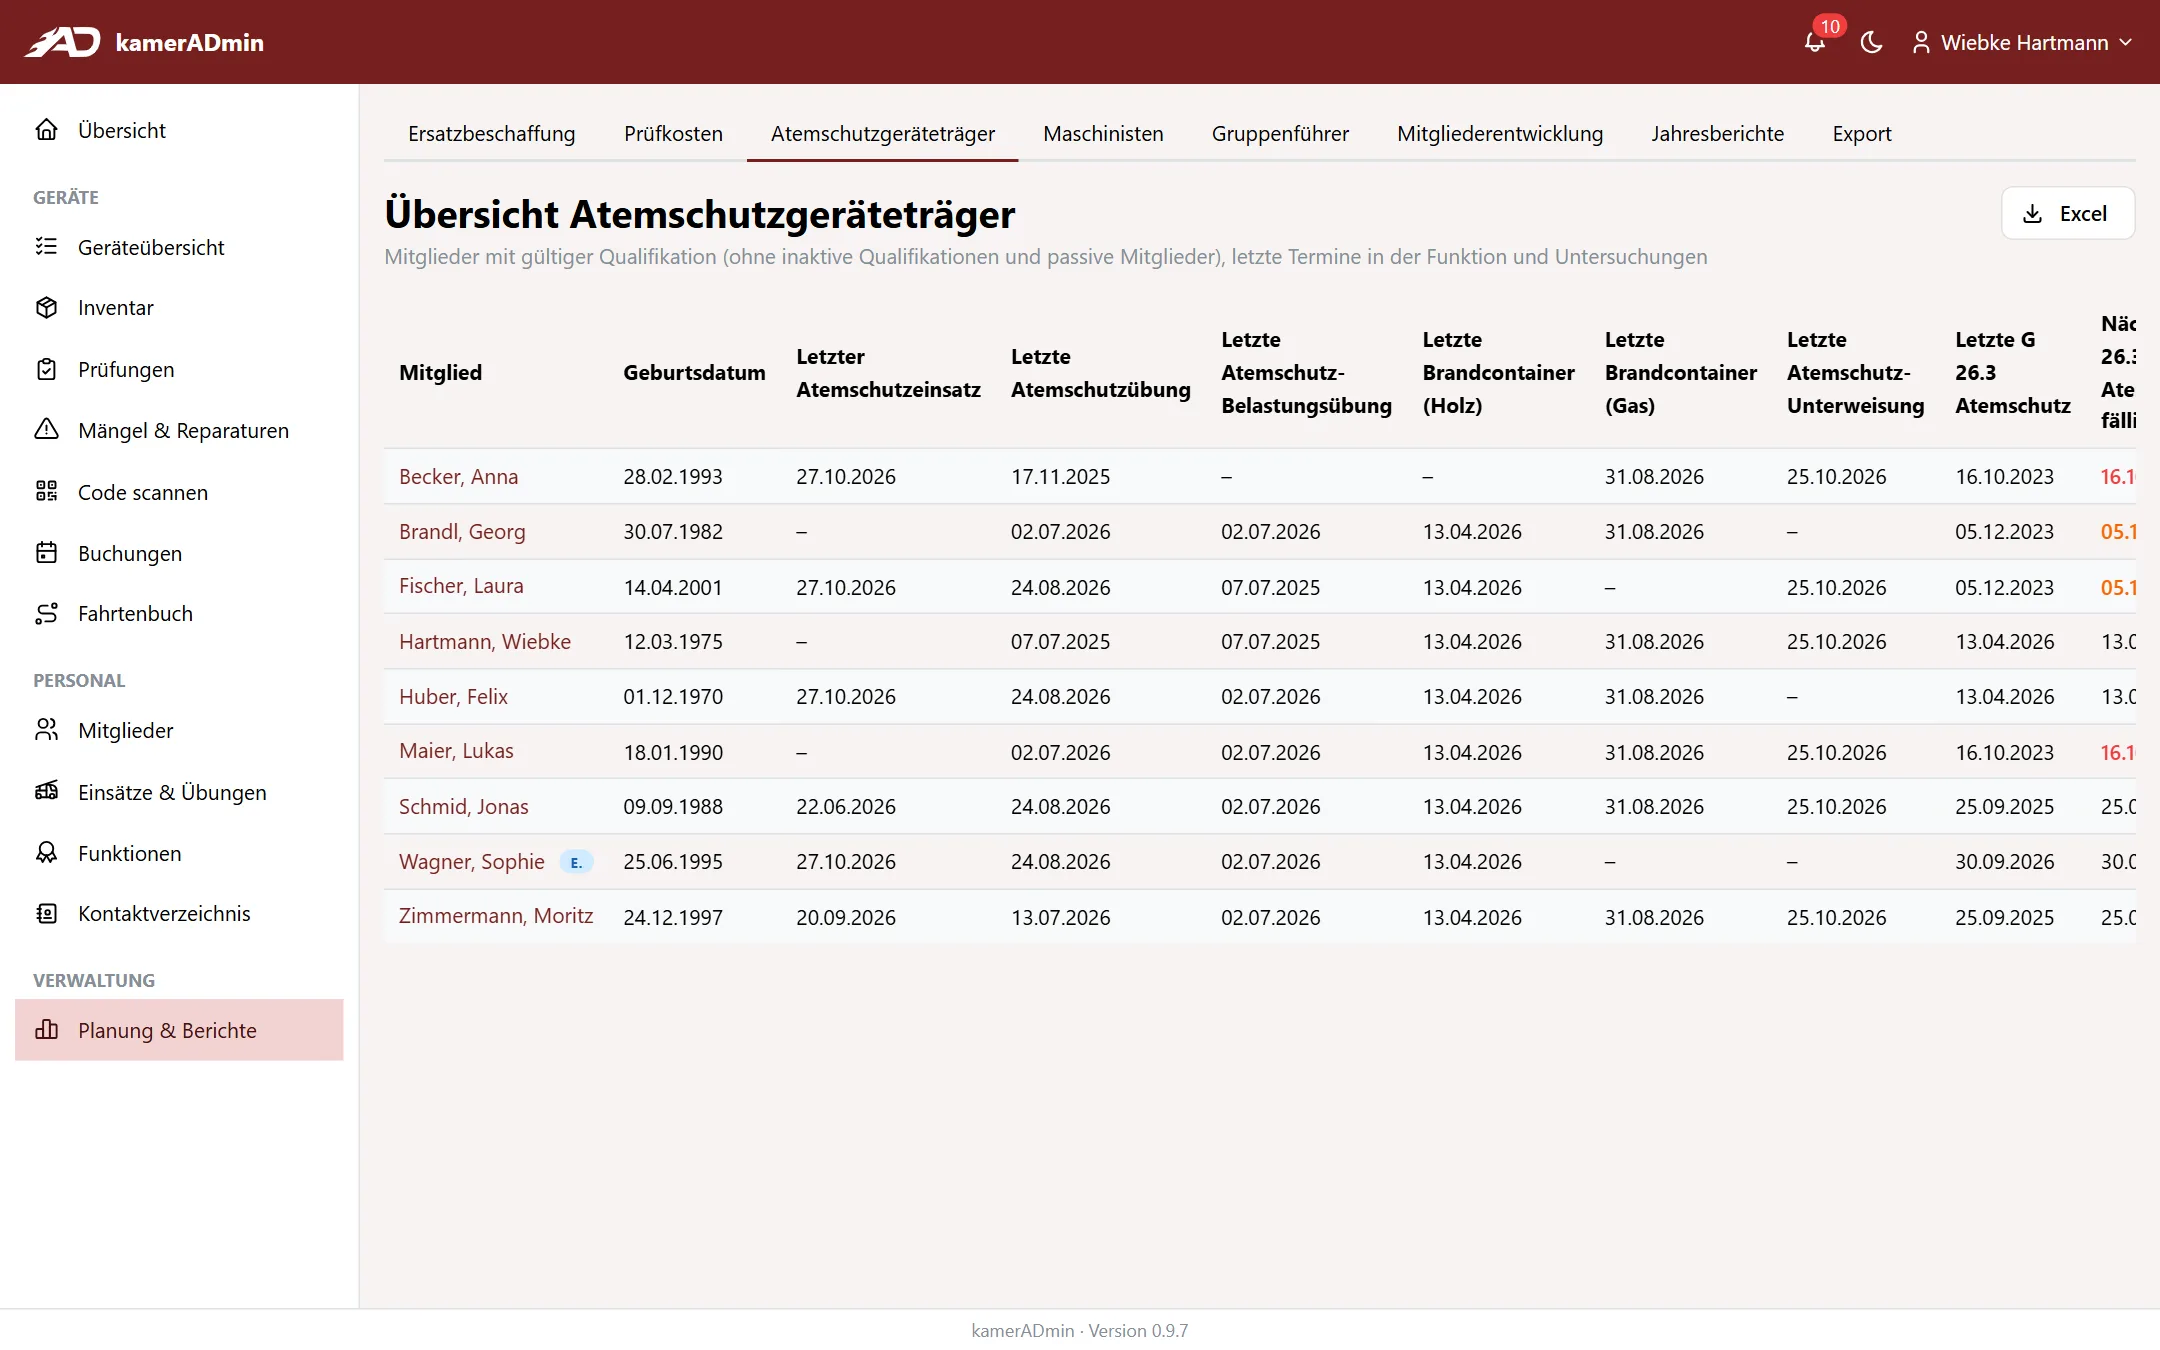Open member Schmid, Jonas
2160x1350 pixels.
pos(463,807)
